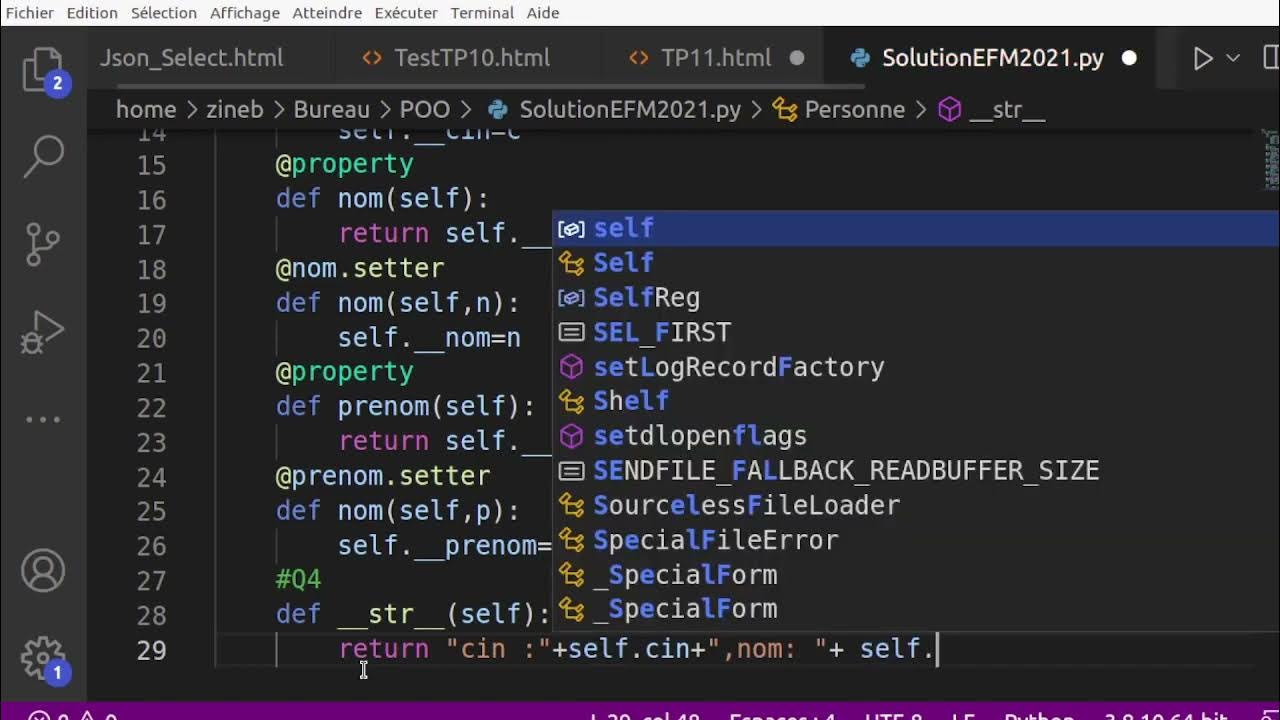
Task: Click SolutionEFM2021.py in the breadcrumb
Action: pyautogui.click(x=630, y=110)
